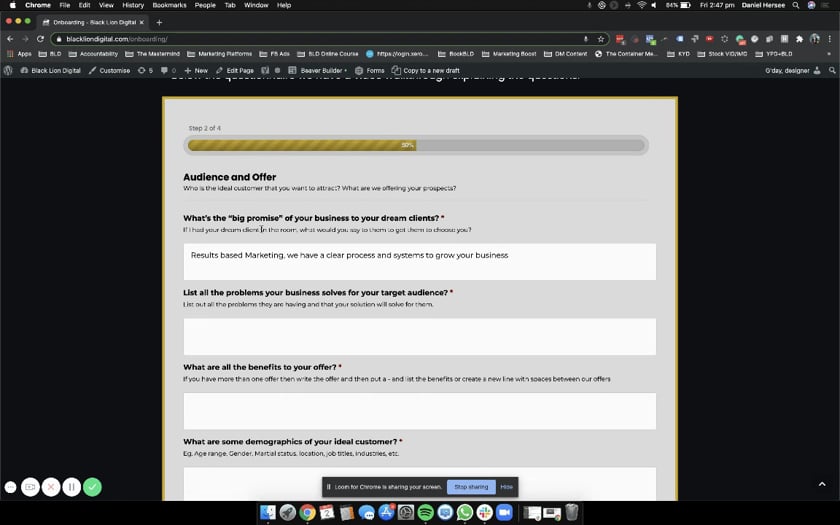
Task: Reload the page with the refresh icon
Action: (40, 39)
